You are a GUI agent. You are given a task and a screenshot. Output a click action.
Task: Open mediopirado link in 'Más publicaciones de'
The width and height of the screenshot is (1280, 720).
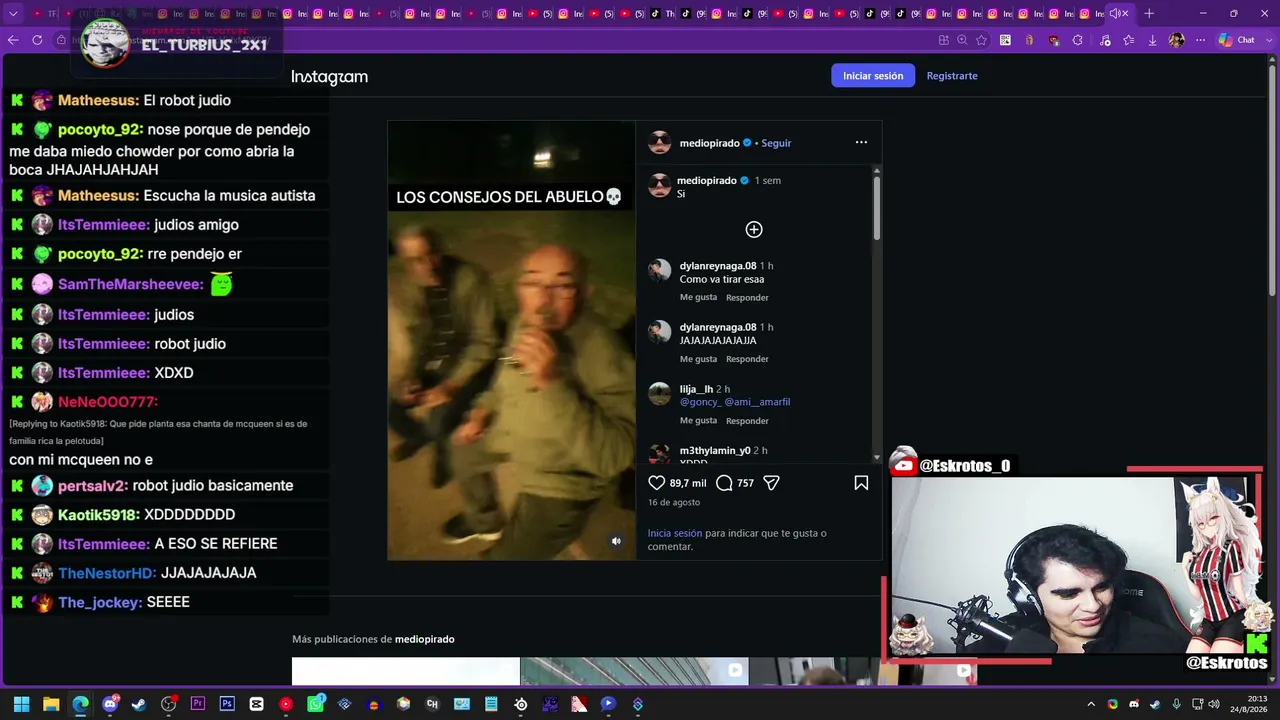pos(425,639)
